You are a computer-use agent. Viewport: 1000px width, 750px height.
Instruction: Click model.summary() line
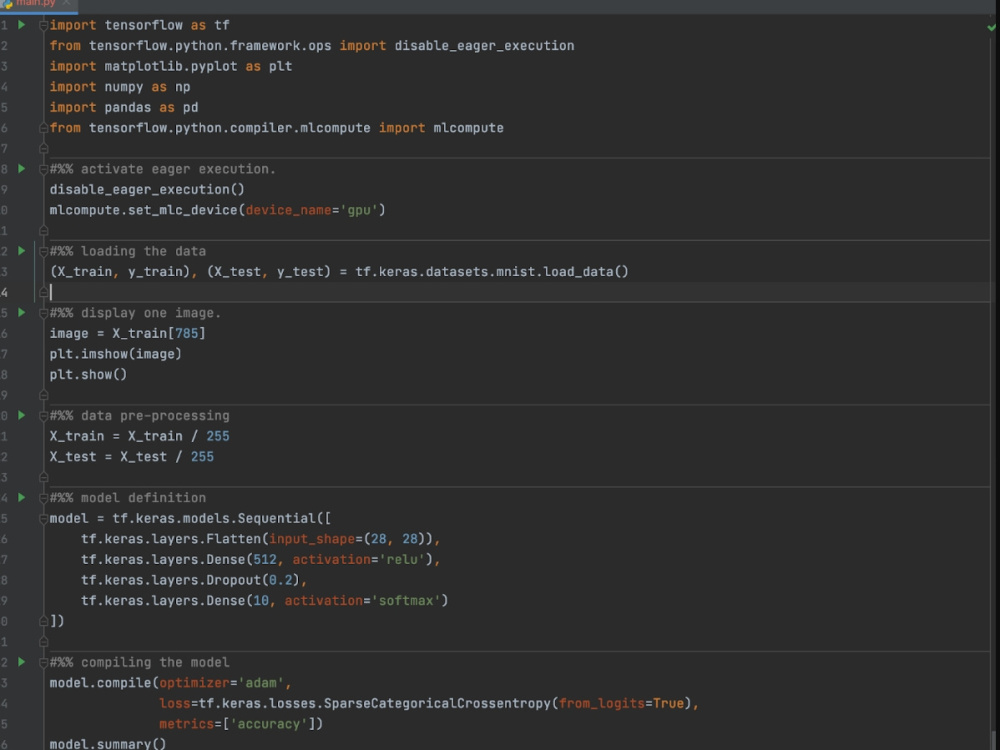pos(108,744)
